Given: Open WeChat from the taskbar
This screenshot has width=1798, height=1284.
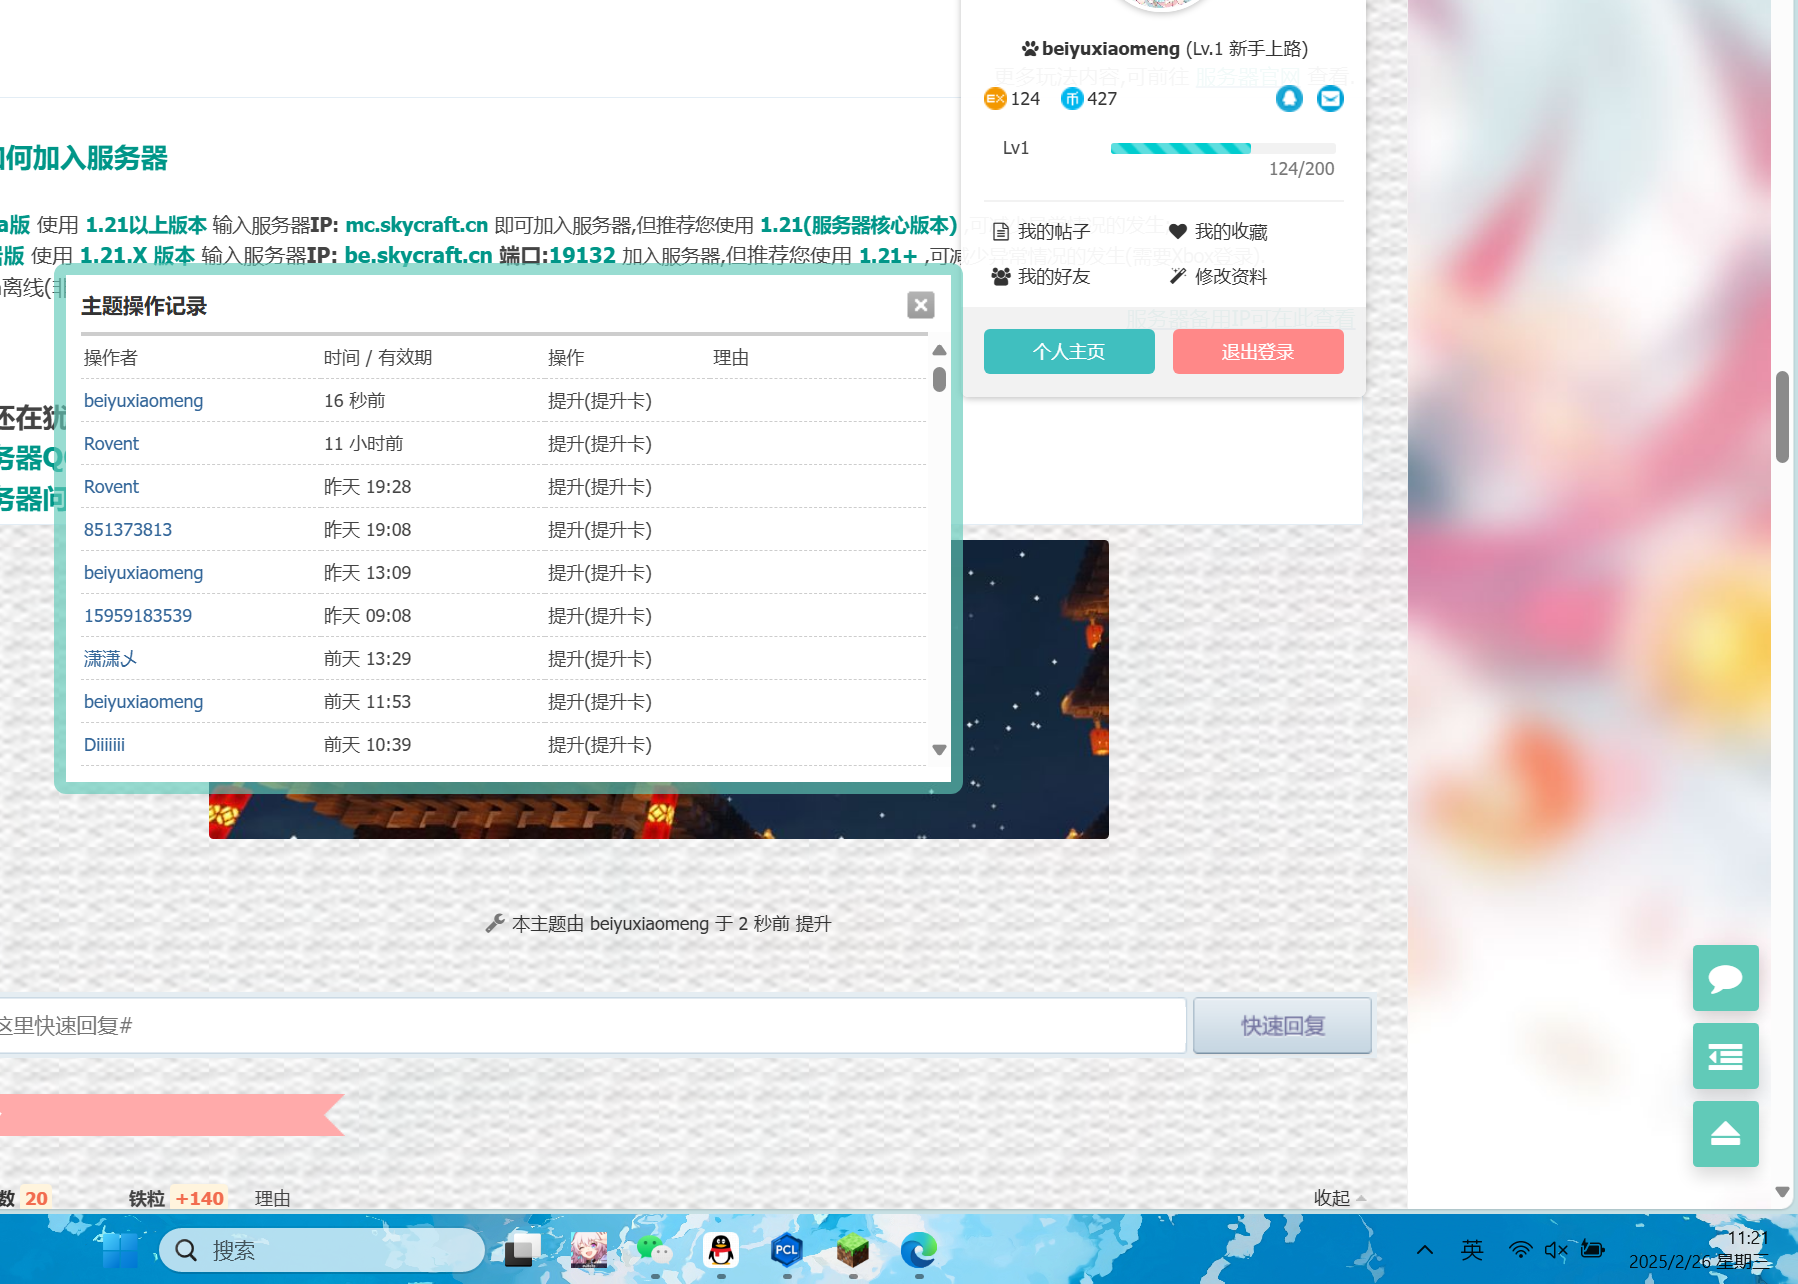Looking at the screenshot, I should click(655, 1250).
